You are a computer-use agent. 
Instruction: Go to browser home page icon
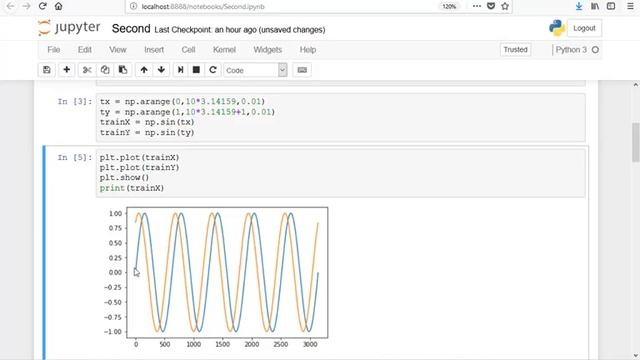click(58, 6)
